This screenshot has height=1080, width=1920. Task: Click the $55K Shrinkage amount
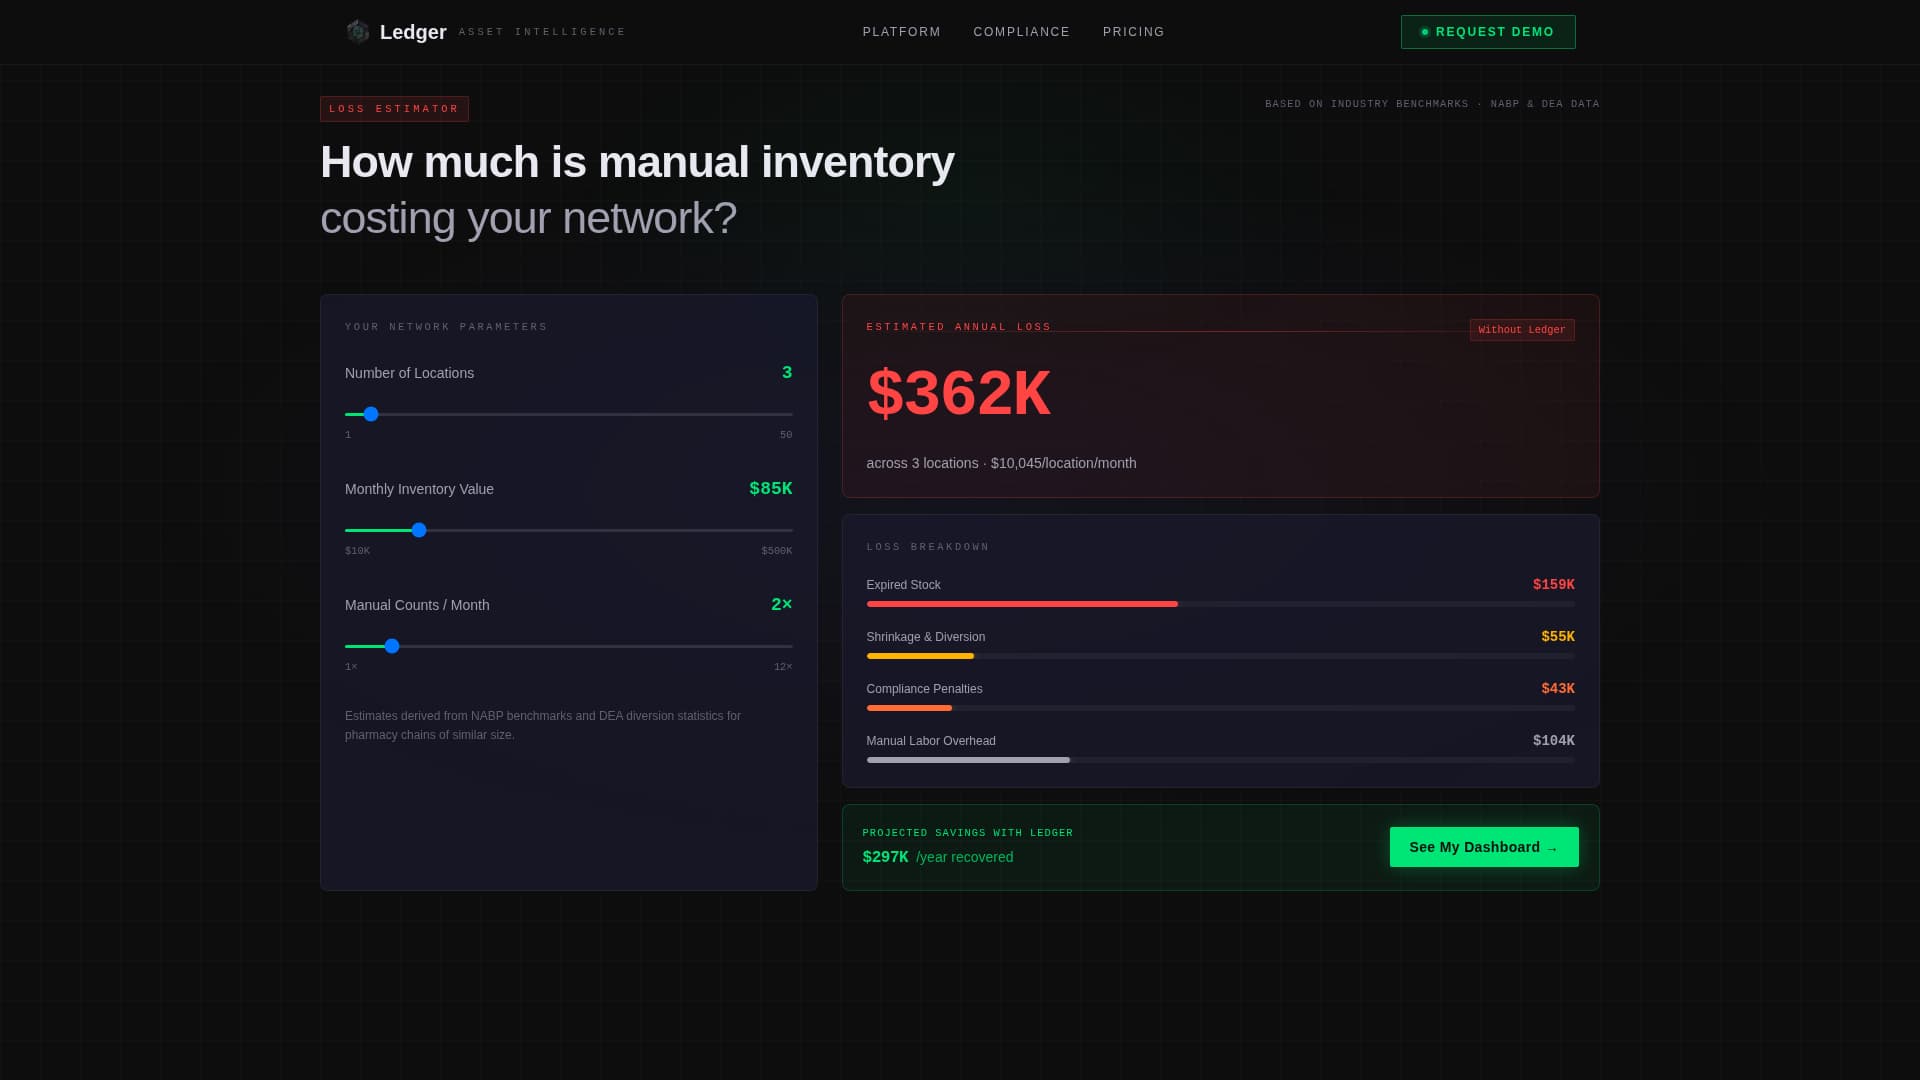pyautogui.click(x=1558, y=637)
